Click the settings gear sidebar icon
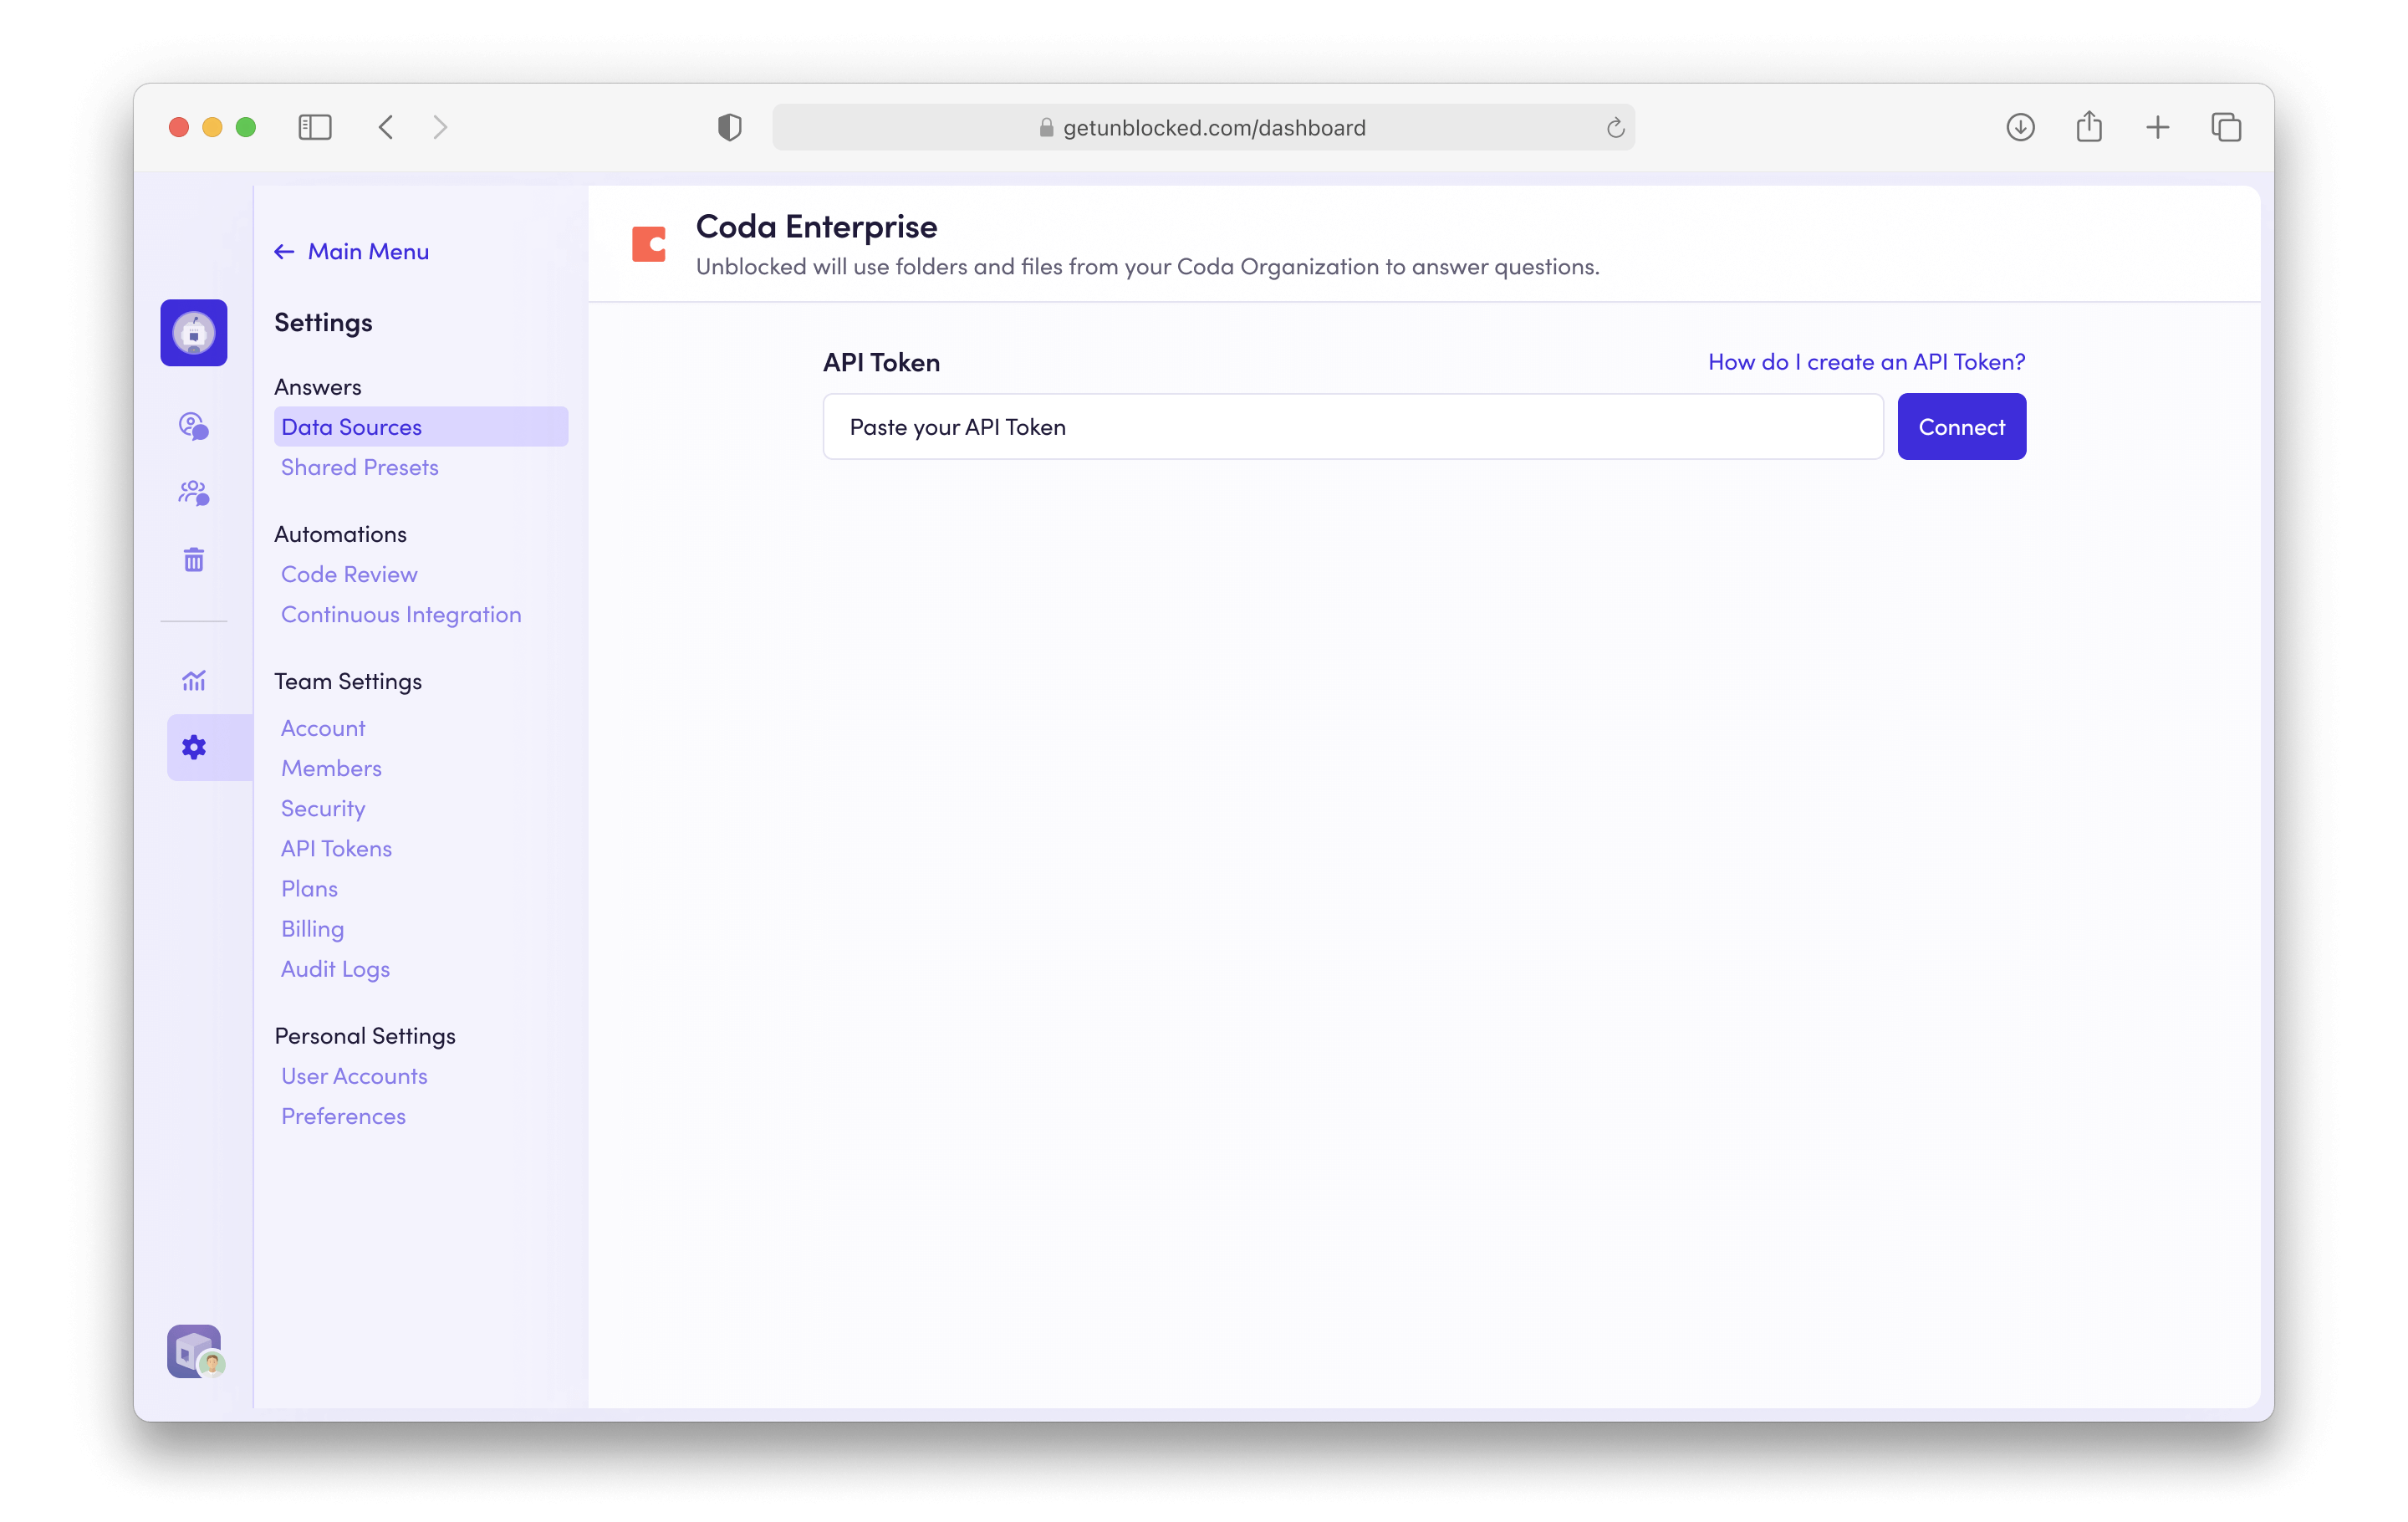This screenshot has width=2408, height=1522. click(x=193, y=747)
